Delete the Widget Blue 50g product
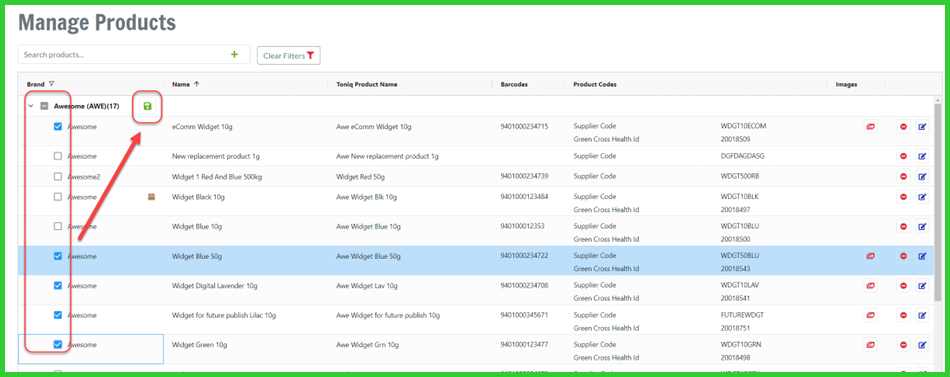Image resolution: width=950 pixels, height=377 pixels. coord(903,256)
